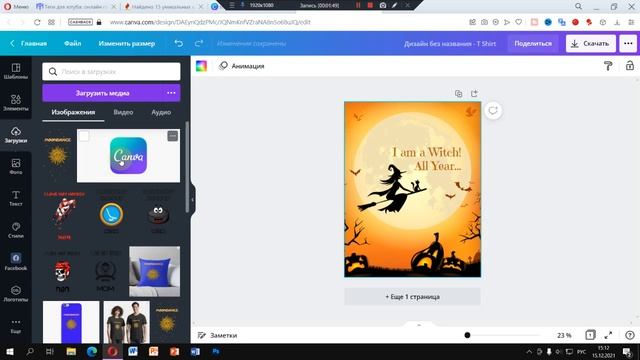This screenshot has width=640, height=360.
Task: Expand the page list arrow below canvas
Action: click(419, 324)
